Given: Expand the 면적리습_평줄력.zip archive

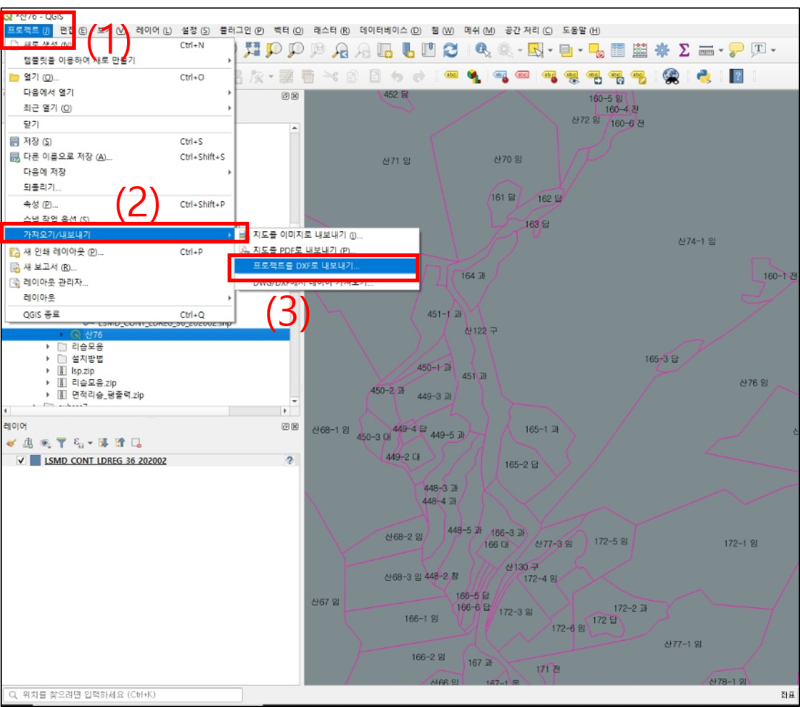Looking at the screenshot, I should click(47, 395).
